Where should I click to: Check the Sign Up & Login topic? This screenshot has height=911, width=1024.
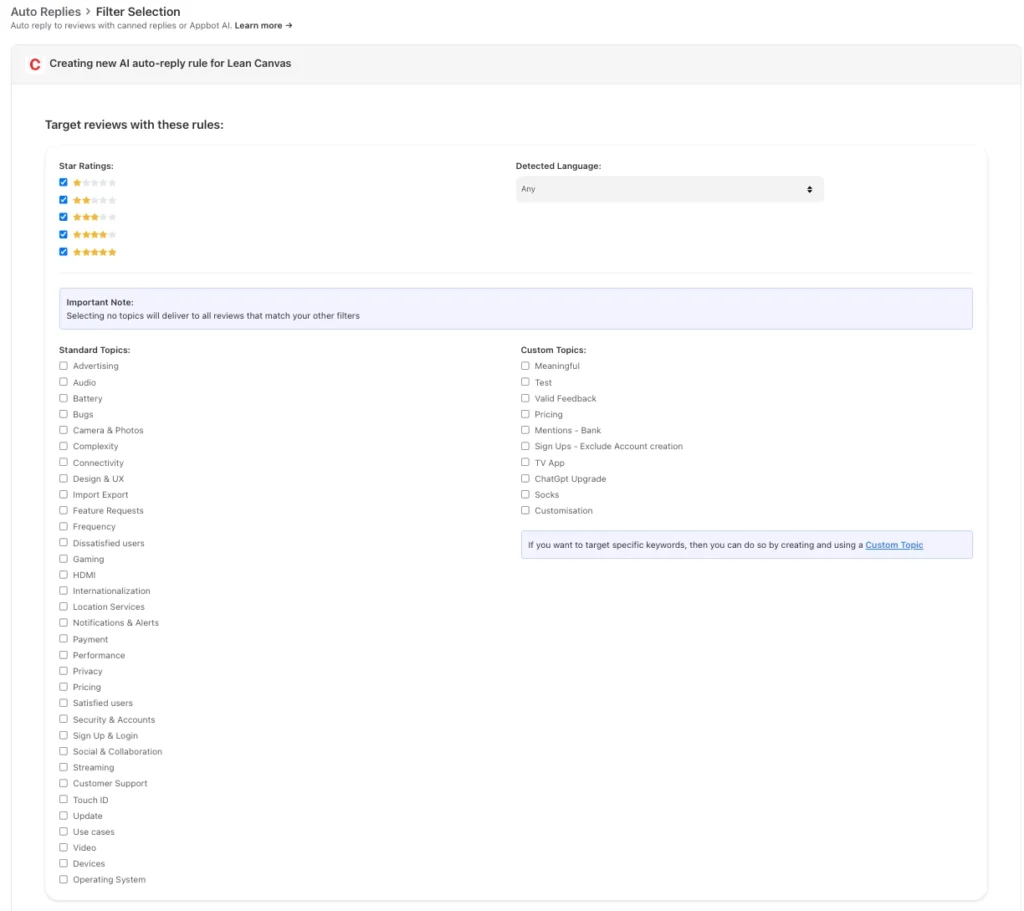(64, 735)
